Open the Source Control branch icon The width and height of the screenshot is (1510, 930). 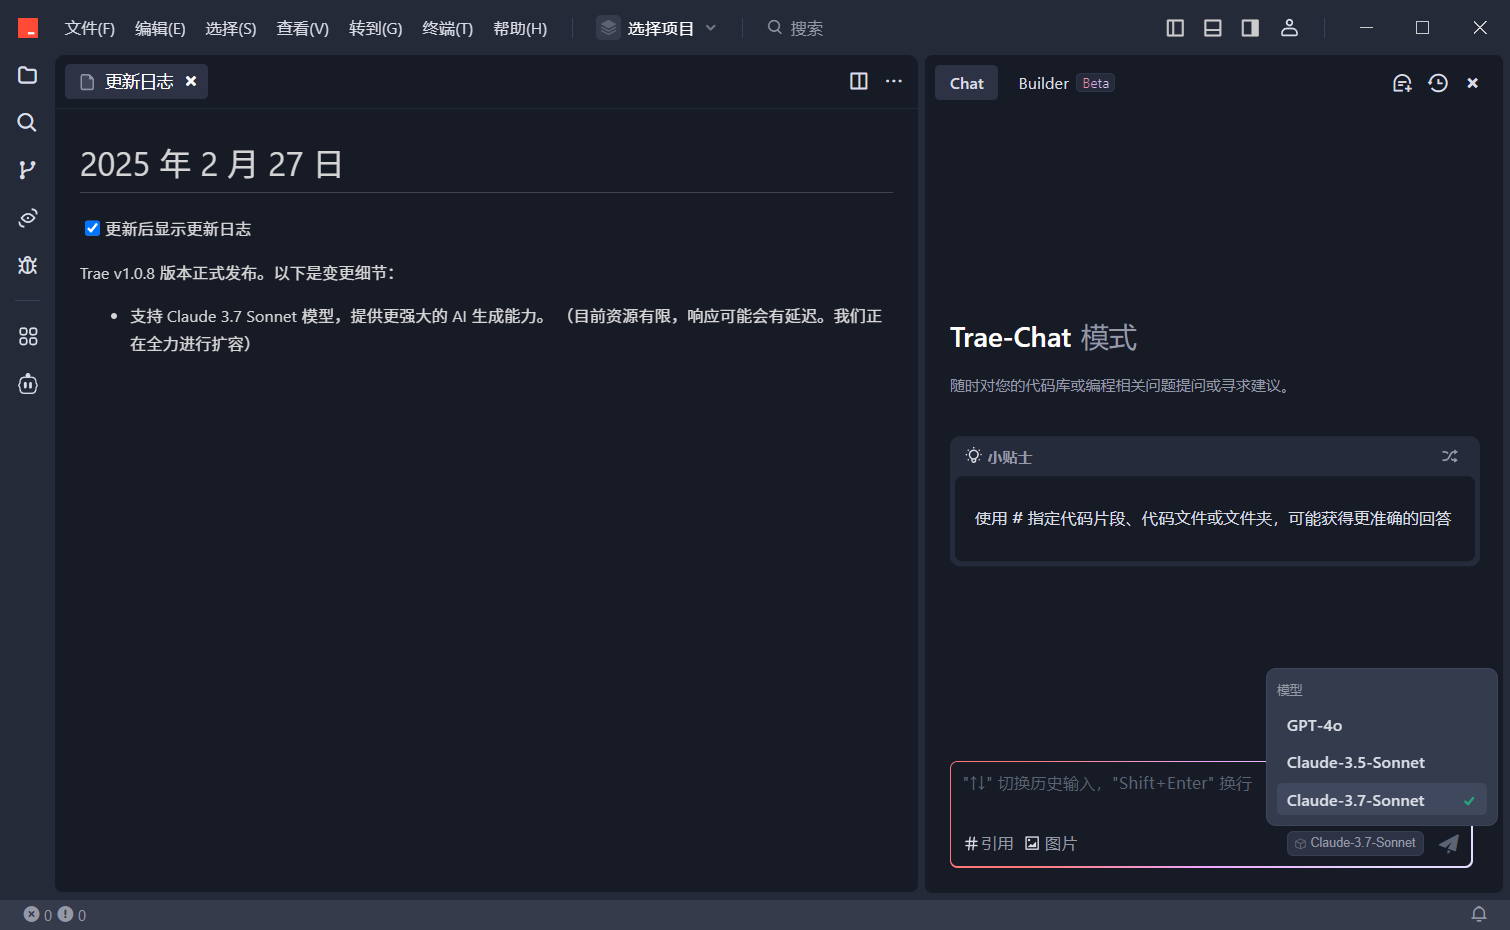coord(28,170)
